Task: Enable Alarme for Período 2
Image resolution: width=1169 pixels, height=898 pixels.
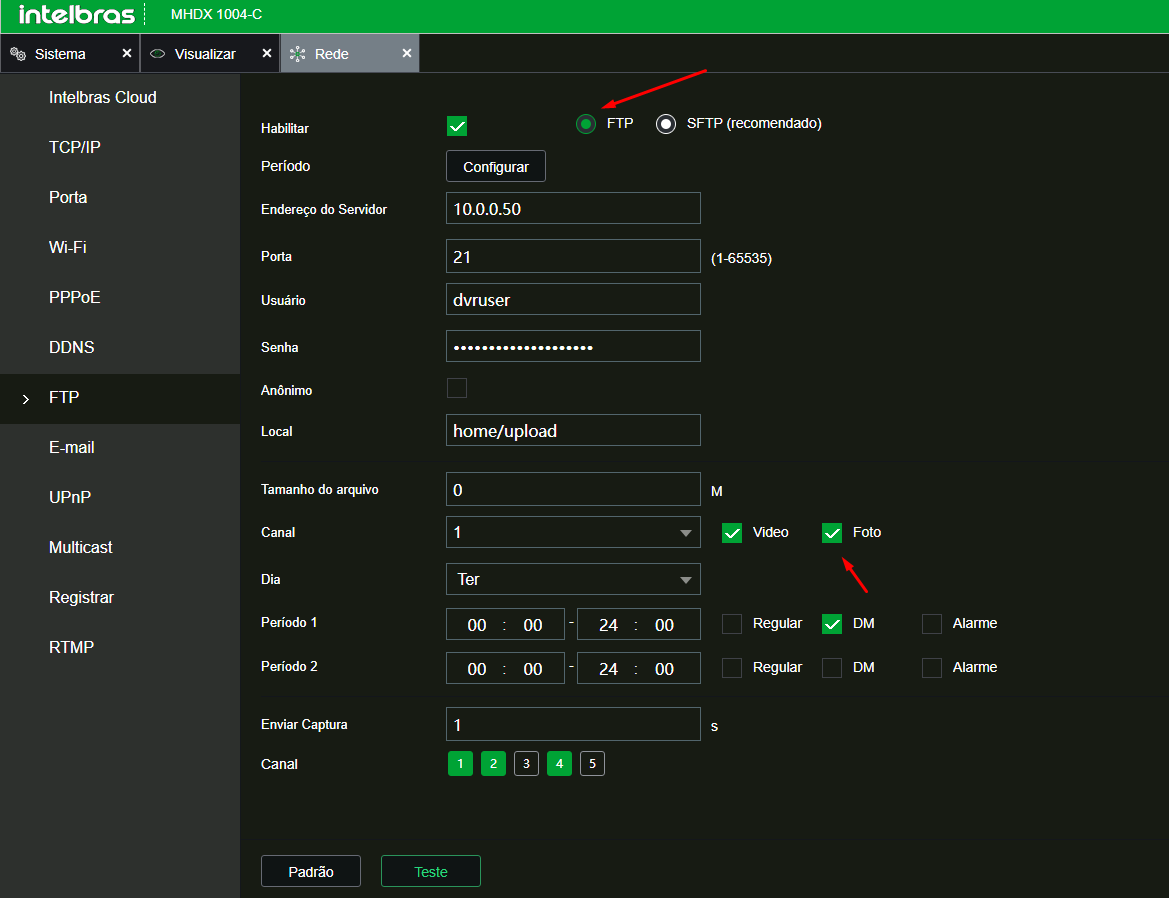Action: point(932,668)
